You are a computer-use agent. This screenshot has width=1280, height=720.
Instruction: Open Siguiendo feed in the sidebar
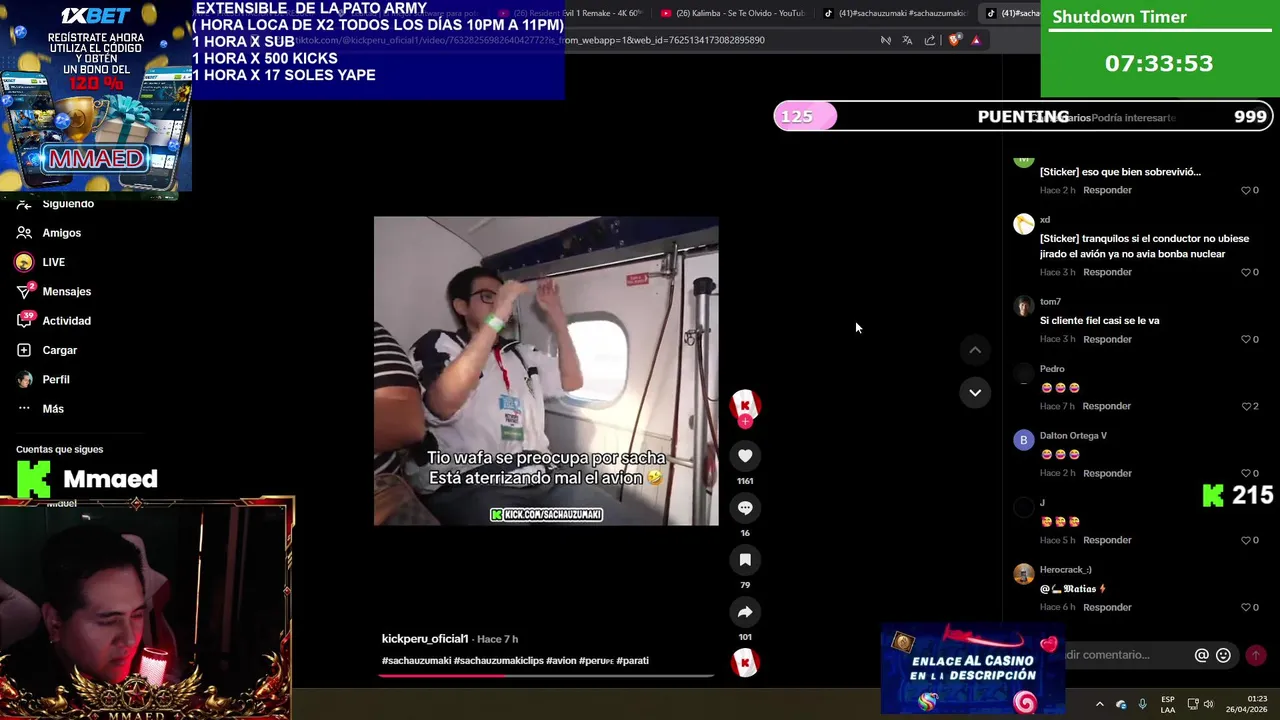pyautogui.click(x=55, y=204)
